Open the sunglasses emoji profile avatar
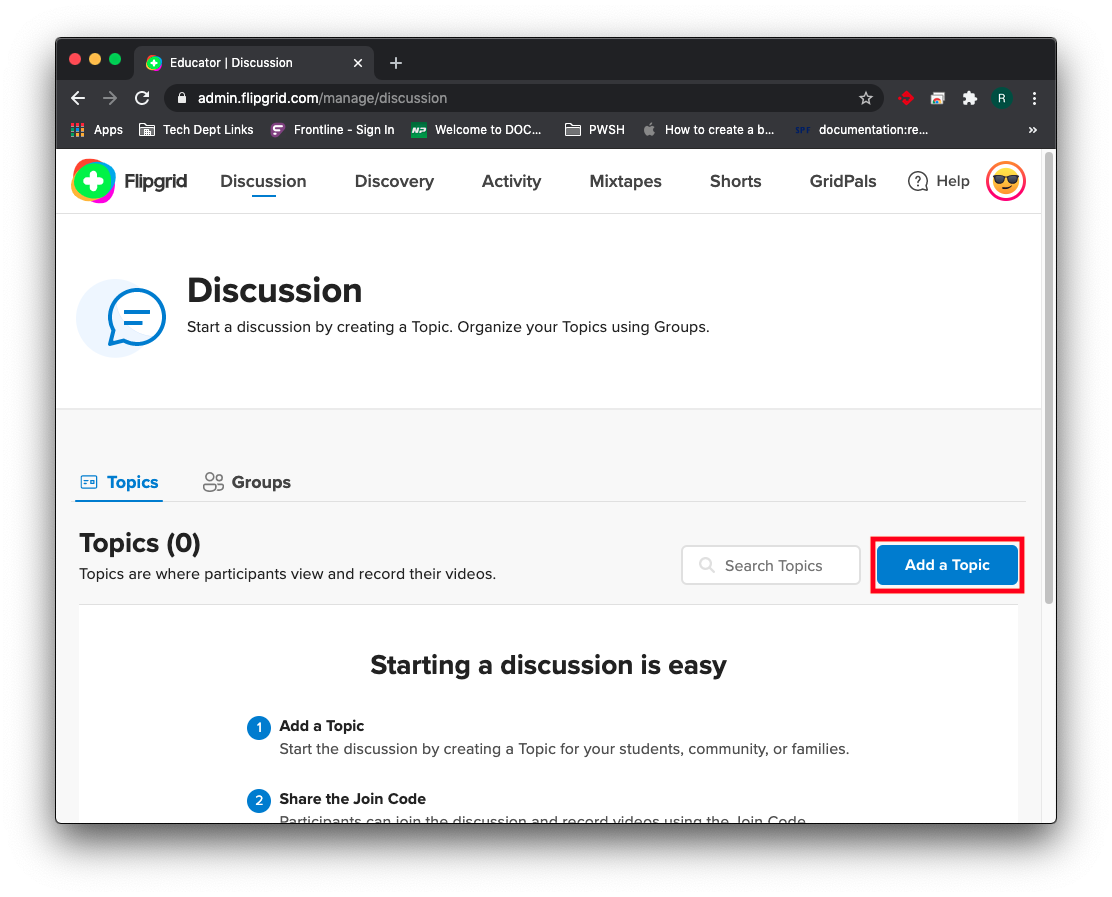Screen dimensions: 1112x897 click(1005, 181)
